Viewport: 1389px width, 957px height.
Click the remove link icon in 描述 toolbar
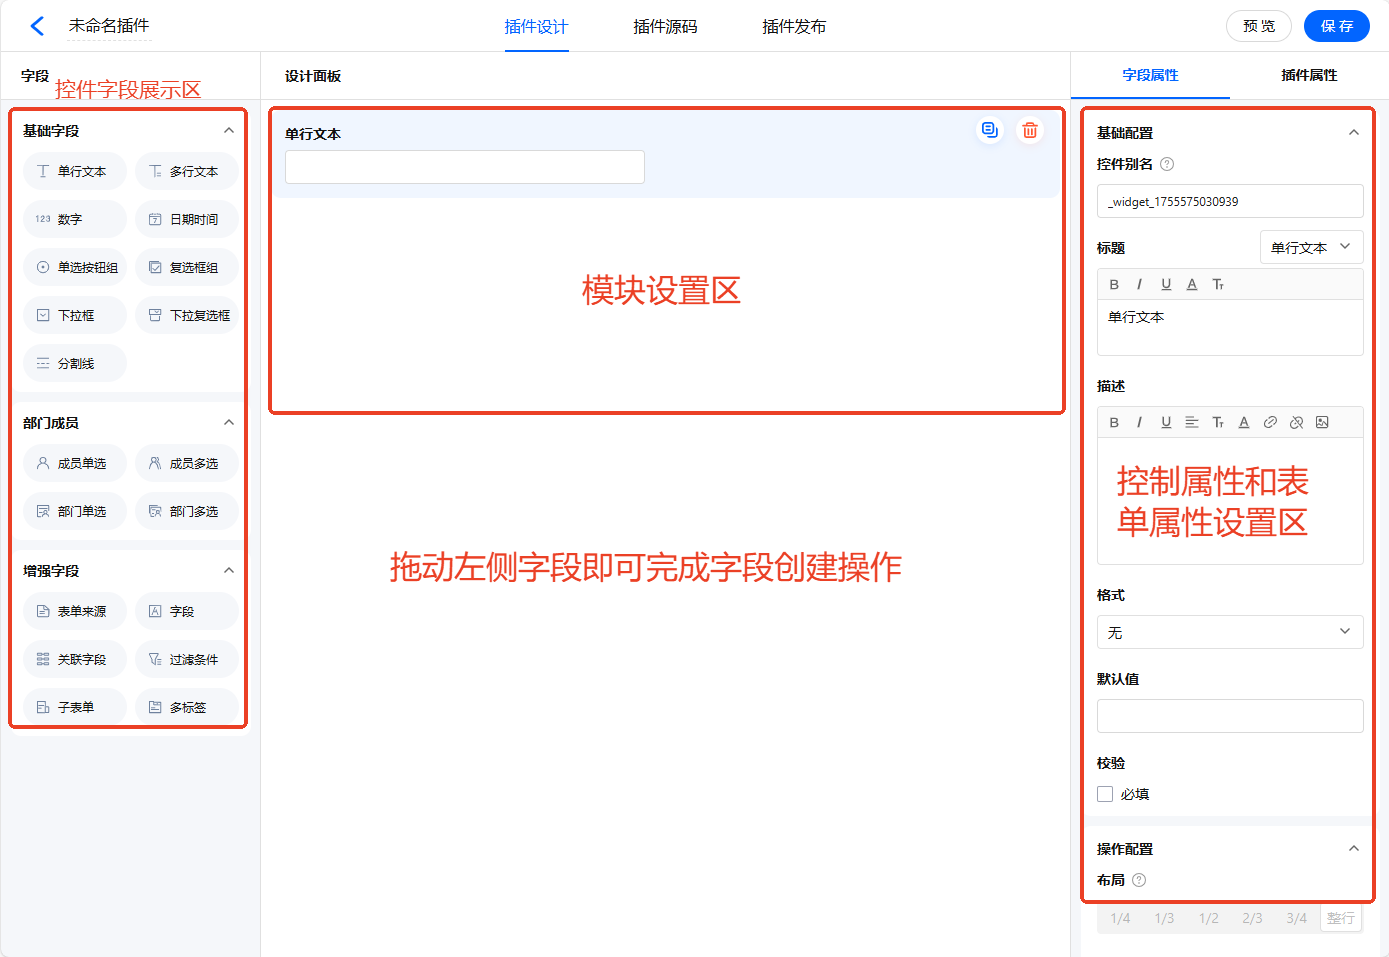pyautogui.click(x=1296, y=422)
